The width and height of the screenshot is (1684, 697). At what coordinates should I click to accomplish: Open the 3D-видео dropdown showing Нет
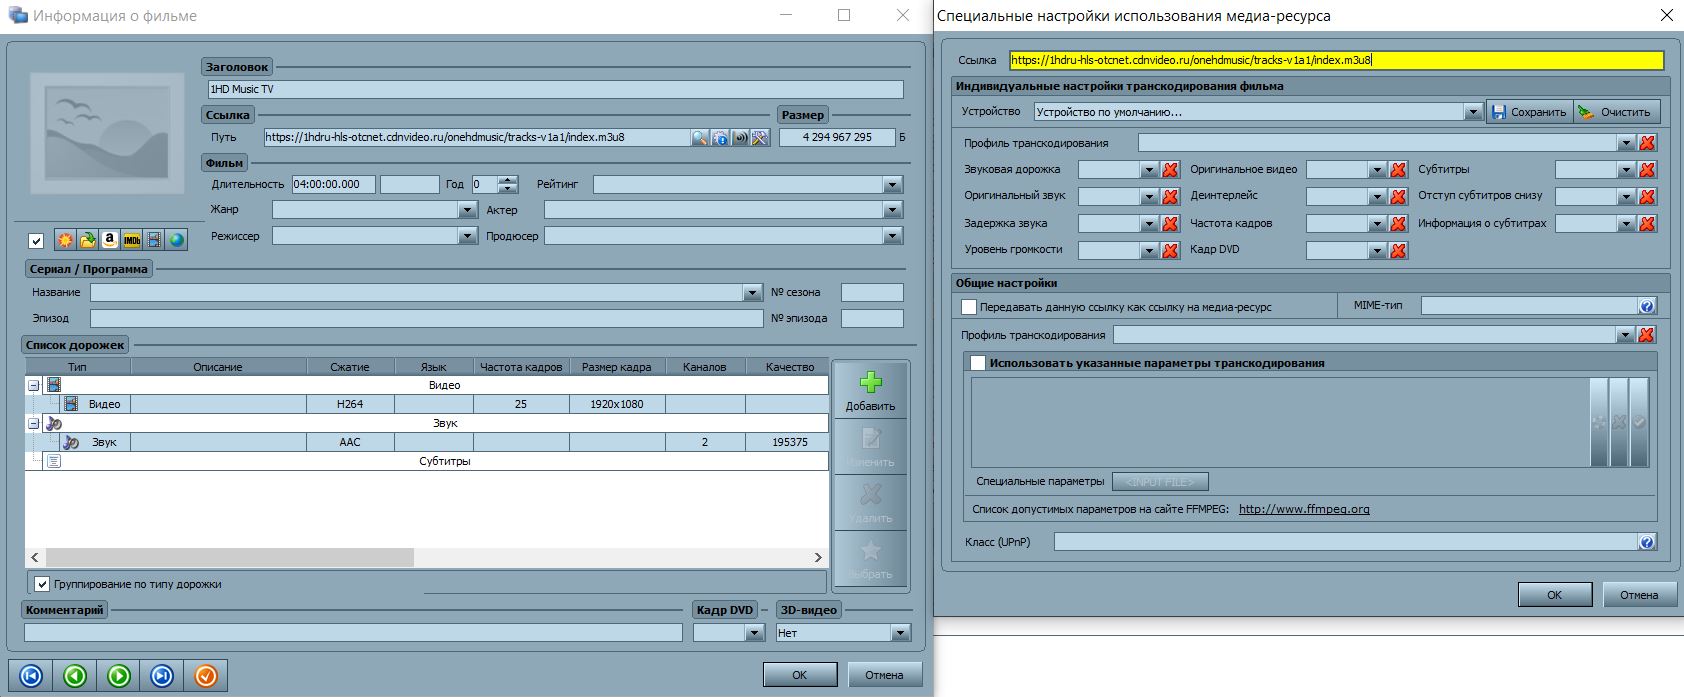(900, 633)
